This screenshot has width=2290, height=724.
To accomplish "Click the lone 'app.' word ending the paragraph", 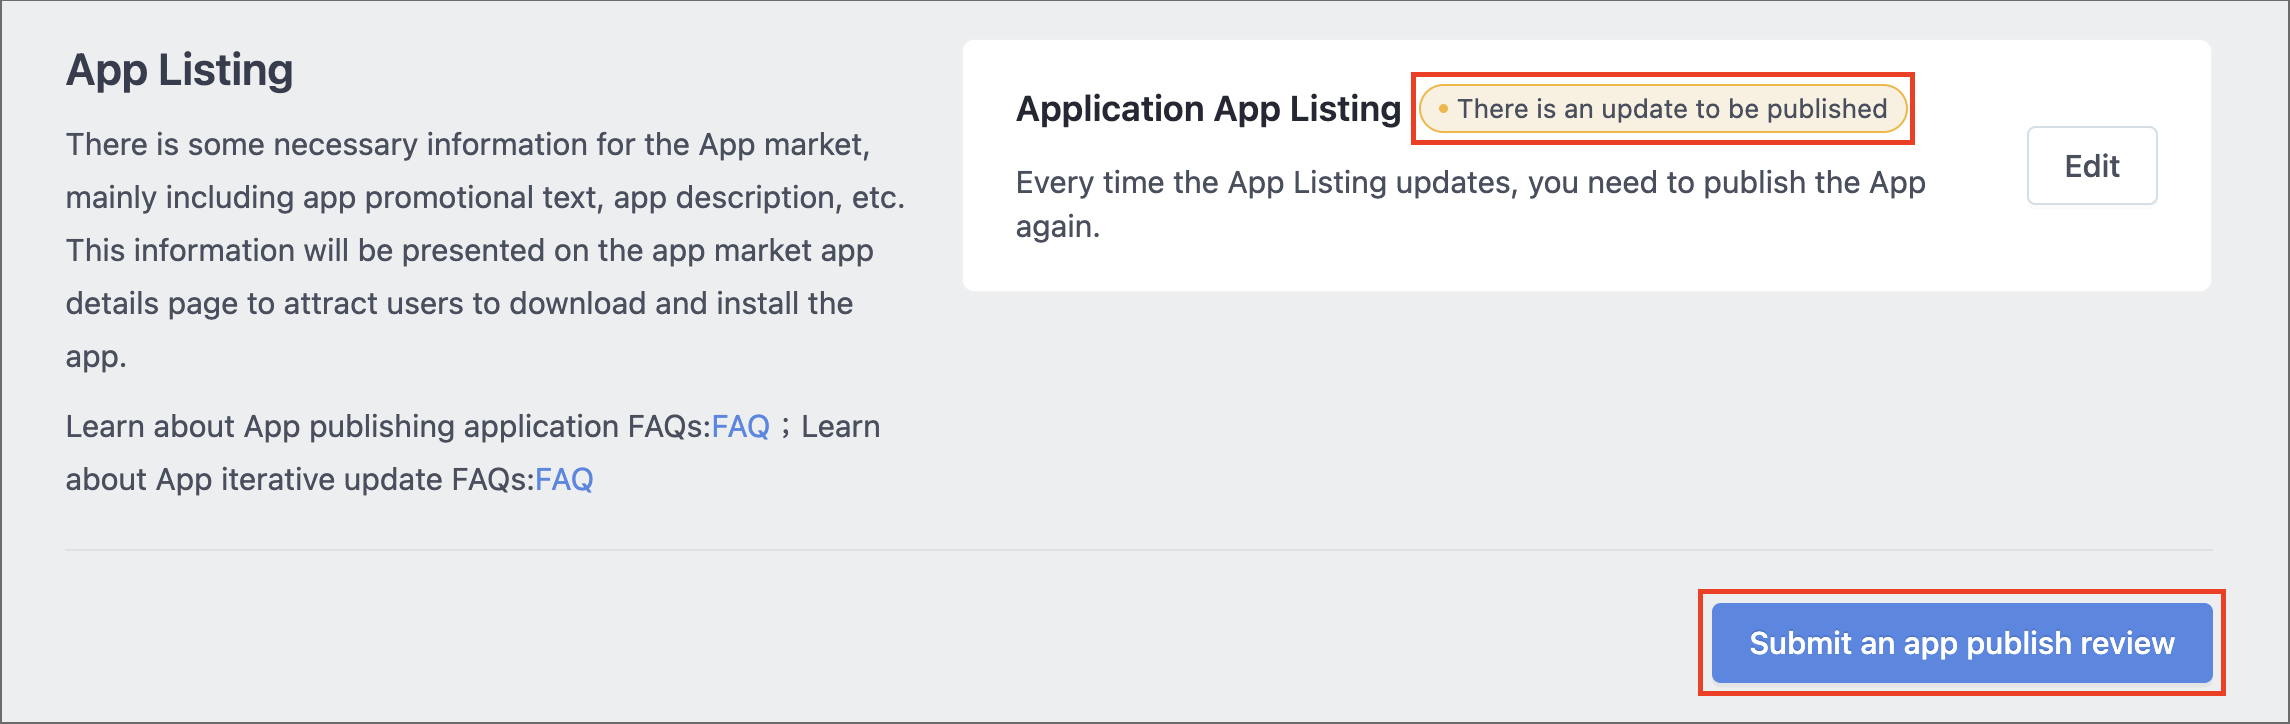I will pos(96,357).
